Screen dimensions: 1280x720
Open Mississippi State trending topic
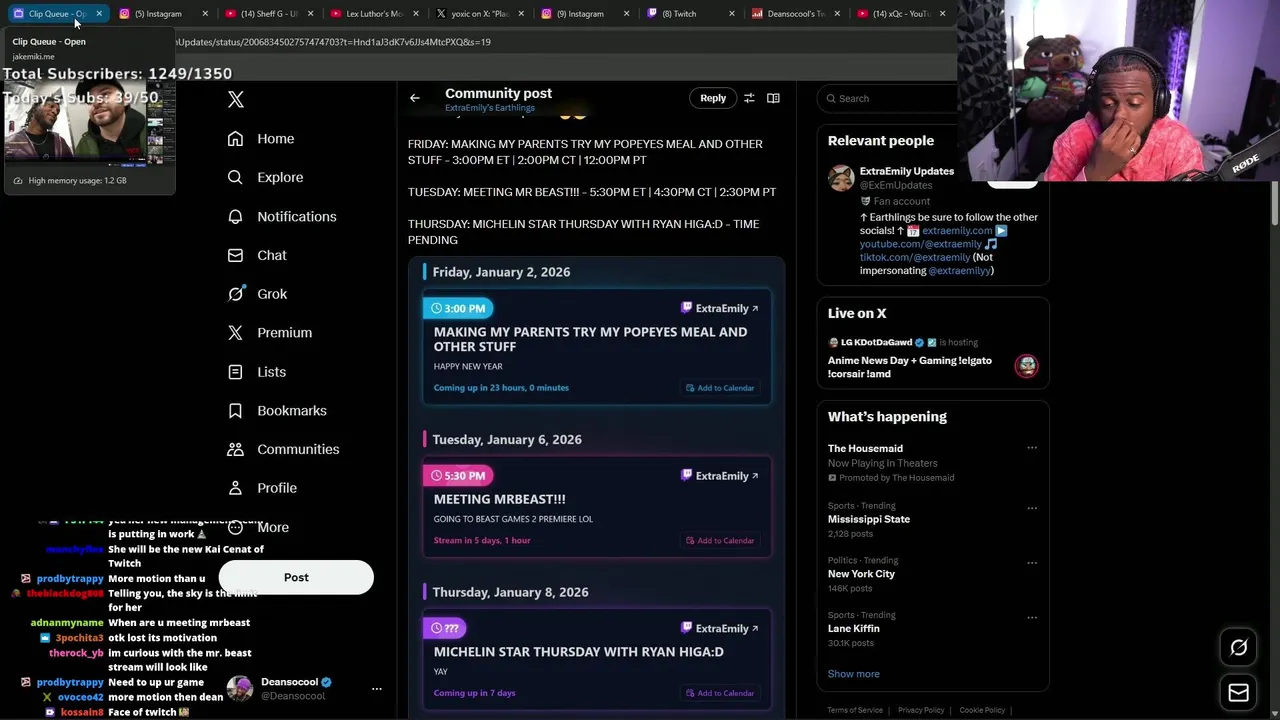pyautogui.click(x=869, y=519)
